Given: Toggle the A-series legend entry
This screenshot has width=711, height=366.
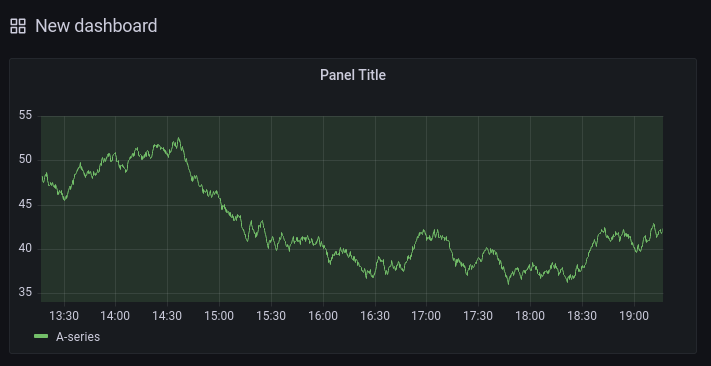Looking at the screenshot, I should [x=78, y=337].
